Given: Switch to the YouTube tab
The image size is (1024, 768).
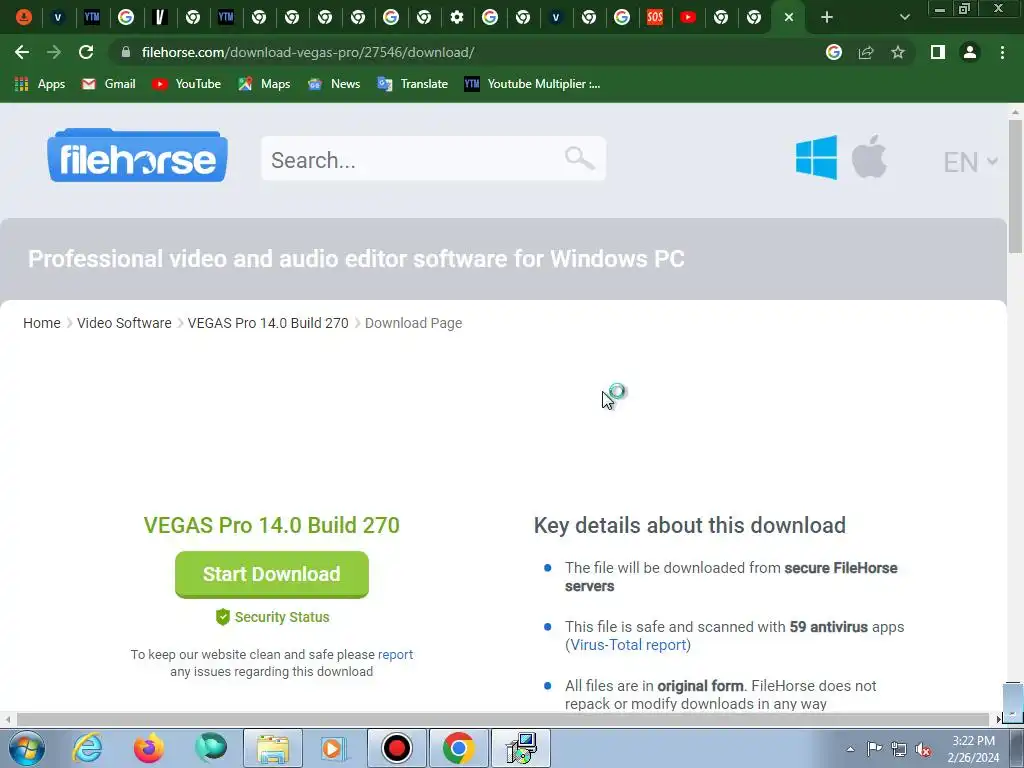Looking at the screenshot, I should (688, 17).
